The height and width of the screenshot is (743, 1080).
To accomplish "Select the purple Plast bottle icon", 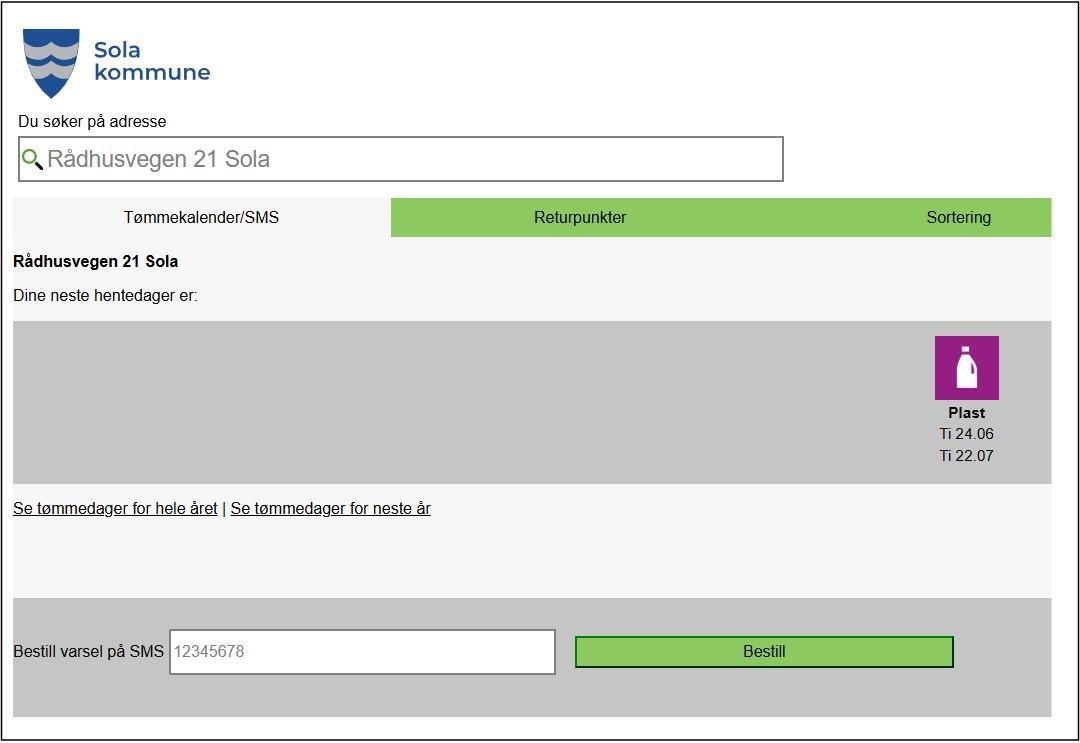I will 966,368.
